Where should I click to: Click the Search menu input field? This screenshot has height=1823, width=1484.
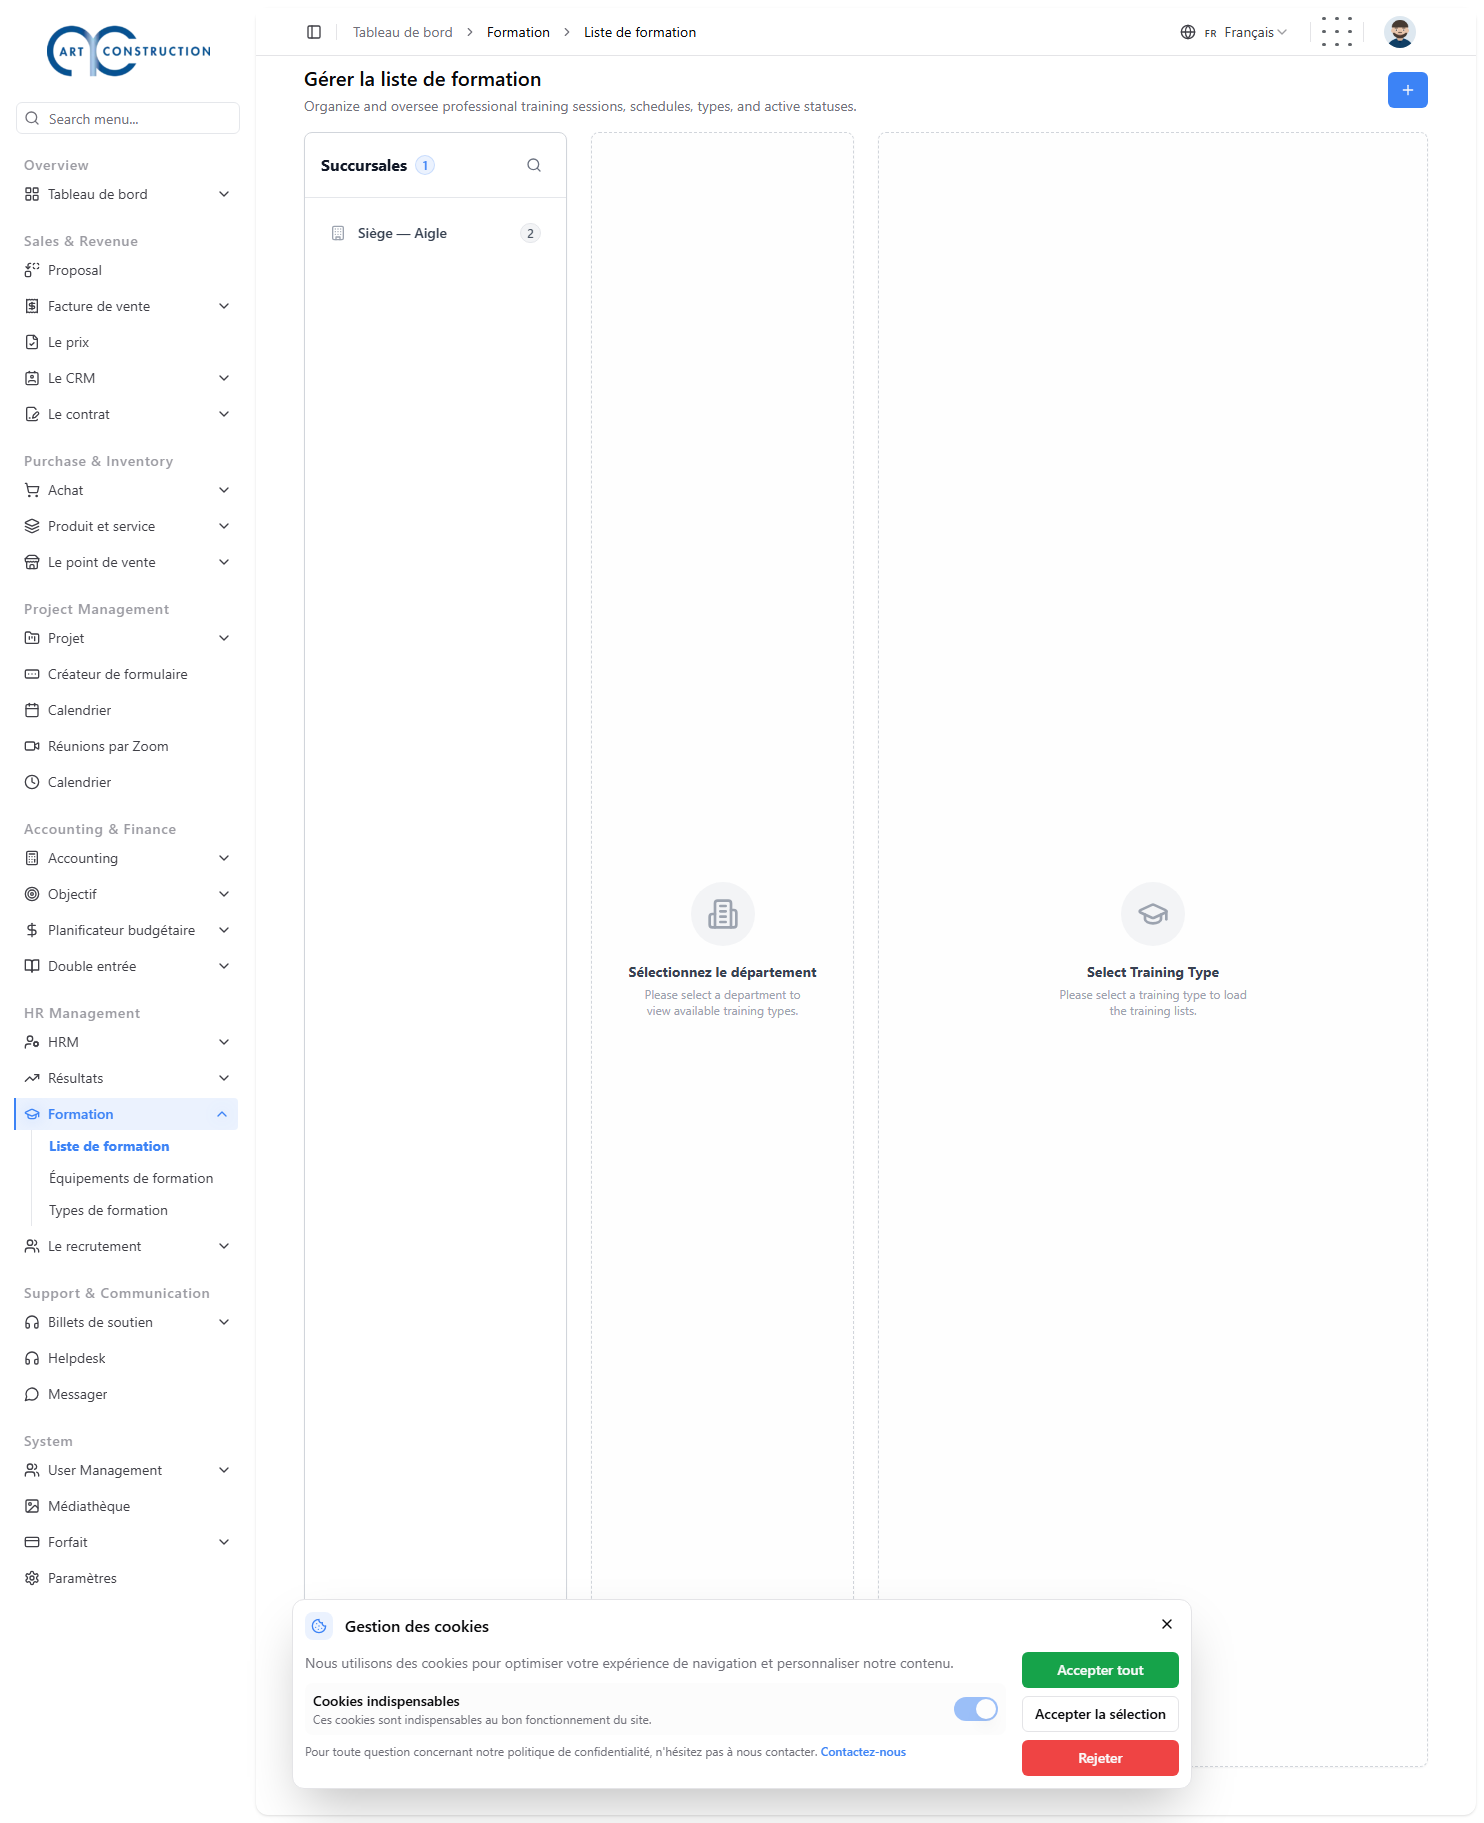point(128,118)
